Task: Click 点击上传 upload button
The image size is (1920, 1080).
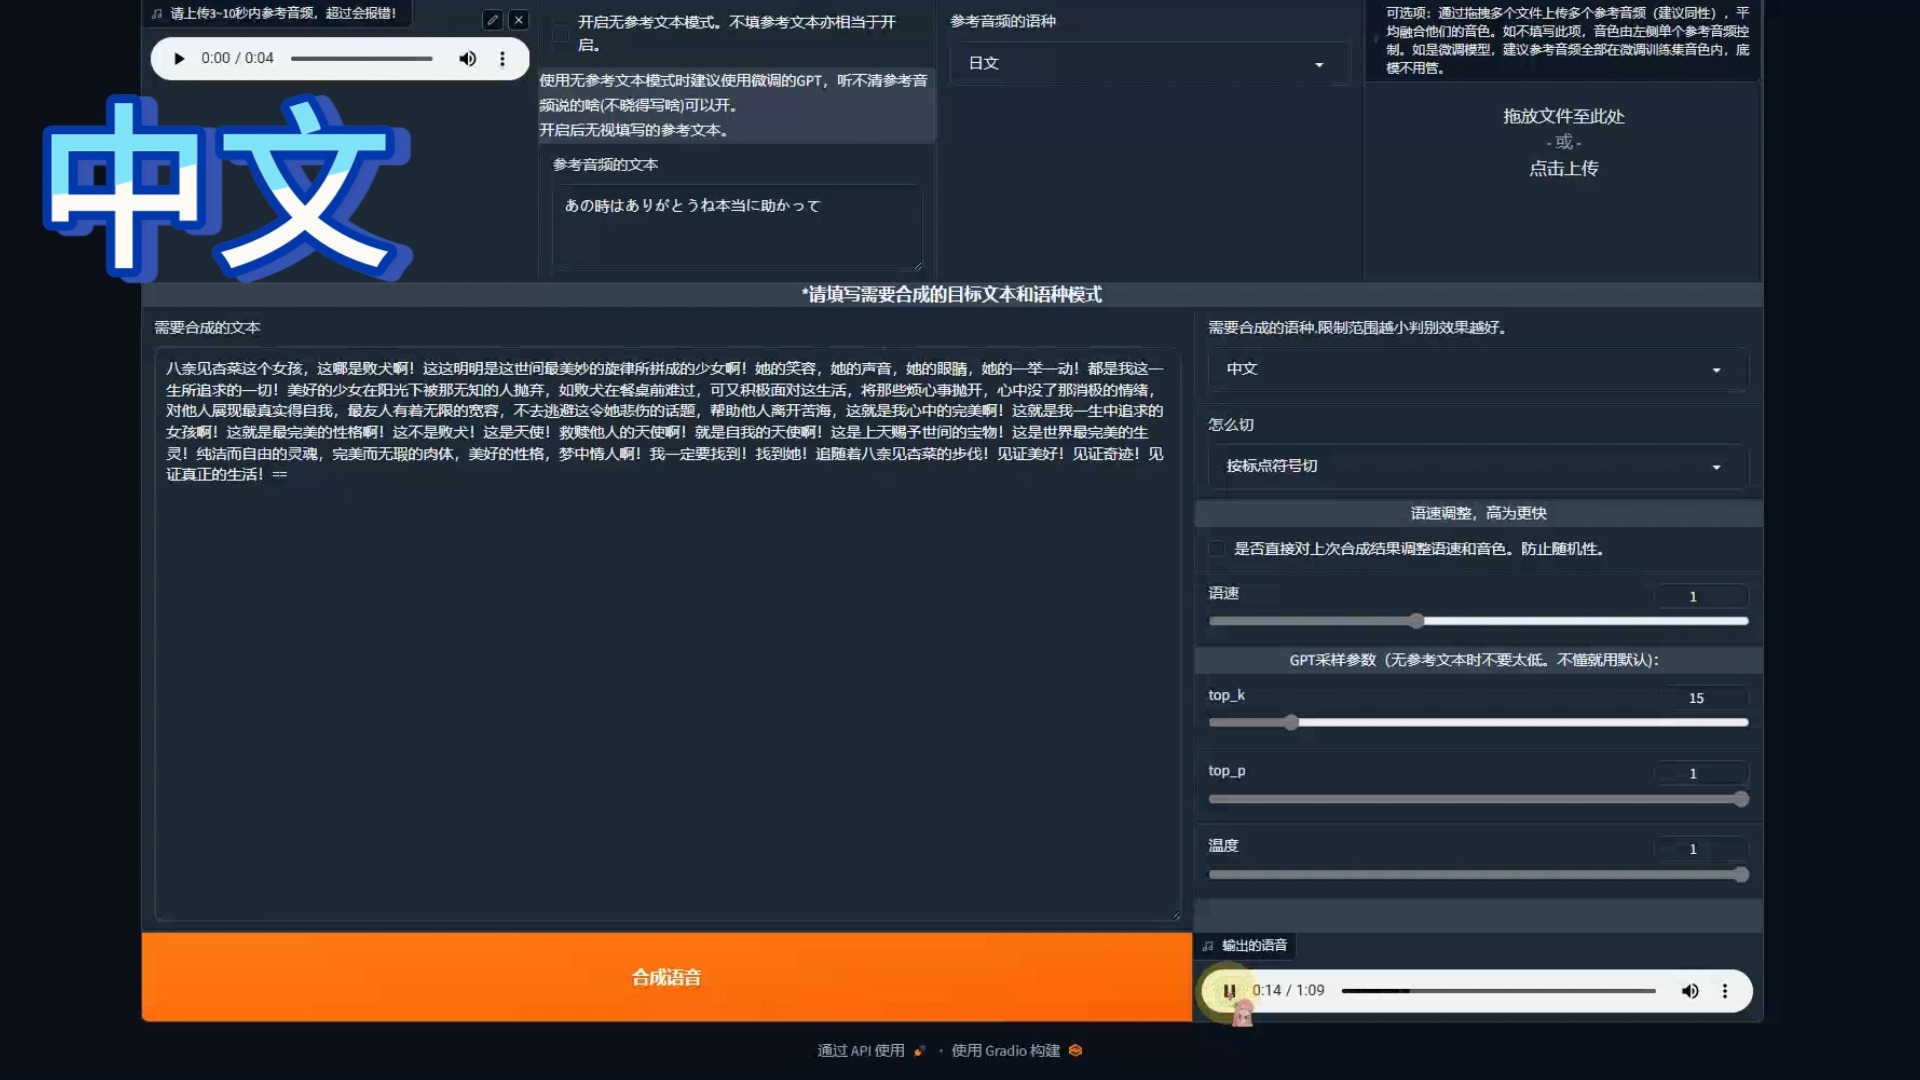Action: [1561, 167]
